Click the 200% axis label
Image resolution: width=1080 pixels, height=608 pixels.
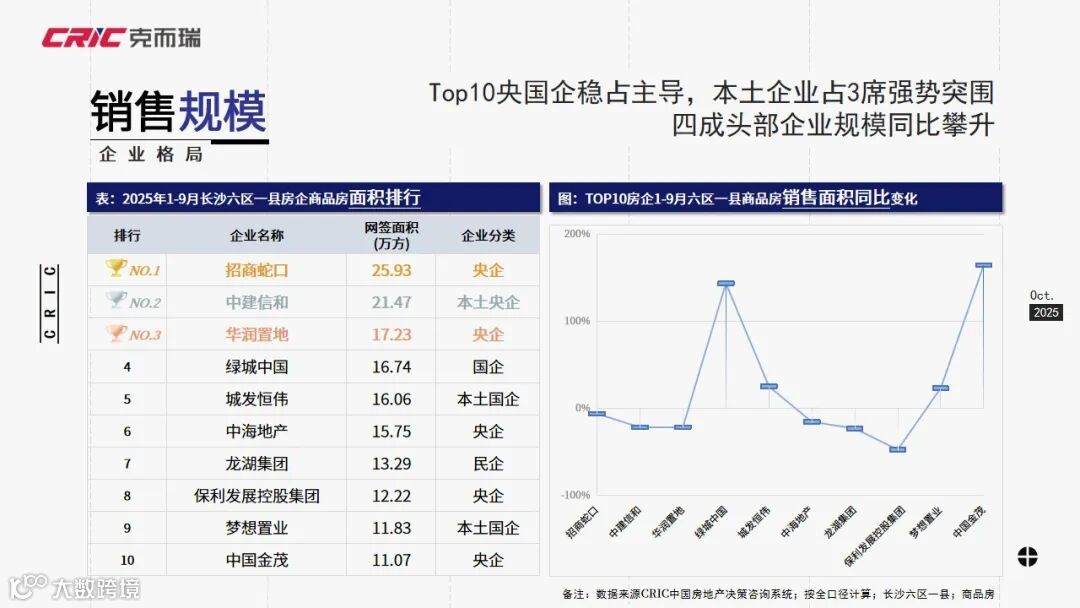coord(577,234)
